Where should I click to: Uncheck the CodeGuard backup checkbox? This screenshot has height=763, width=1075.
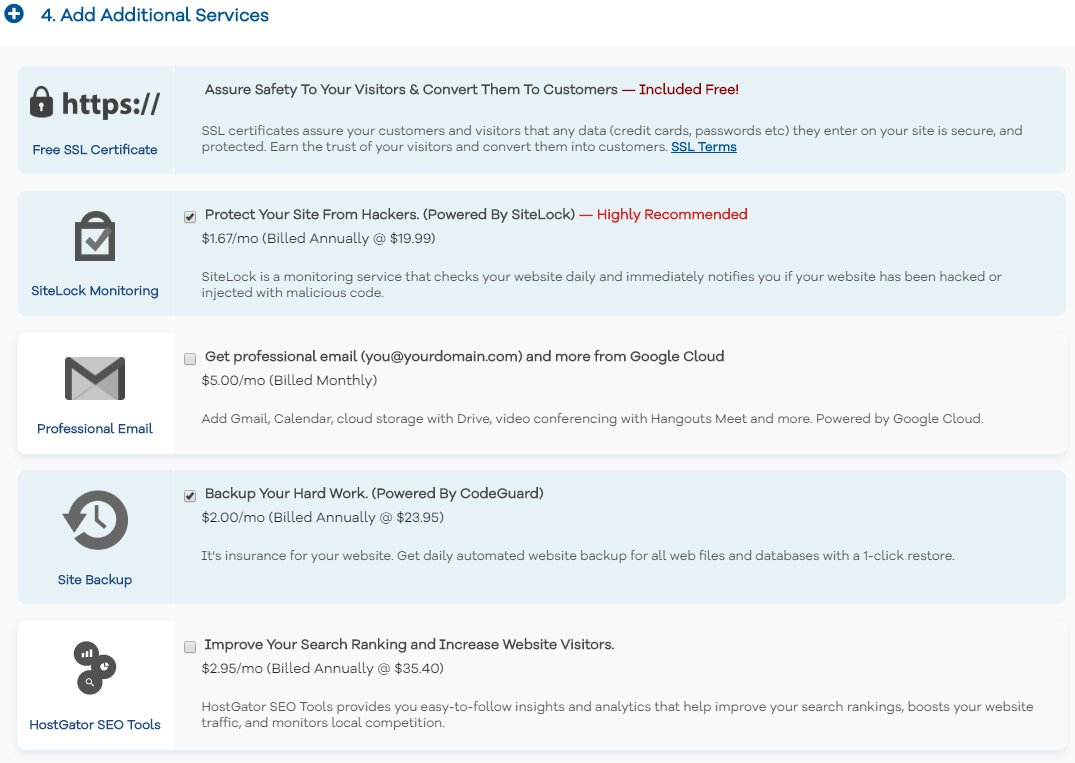pos(190,496)
